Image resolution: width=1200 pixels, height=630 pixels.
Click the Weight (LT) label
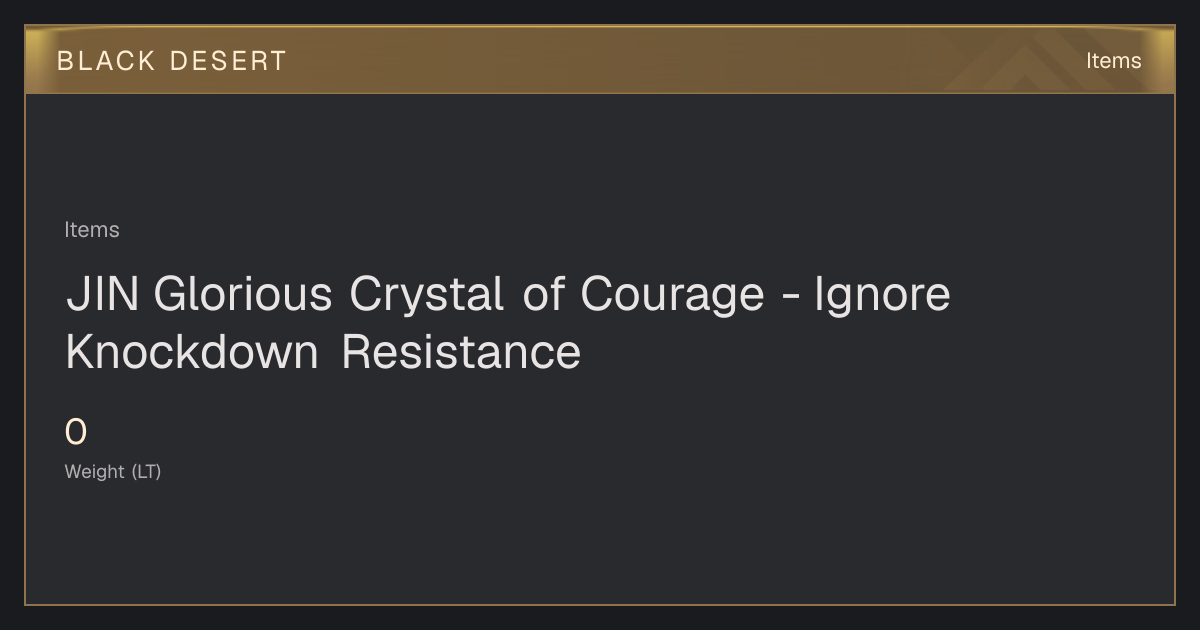click(113, 472)
